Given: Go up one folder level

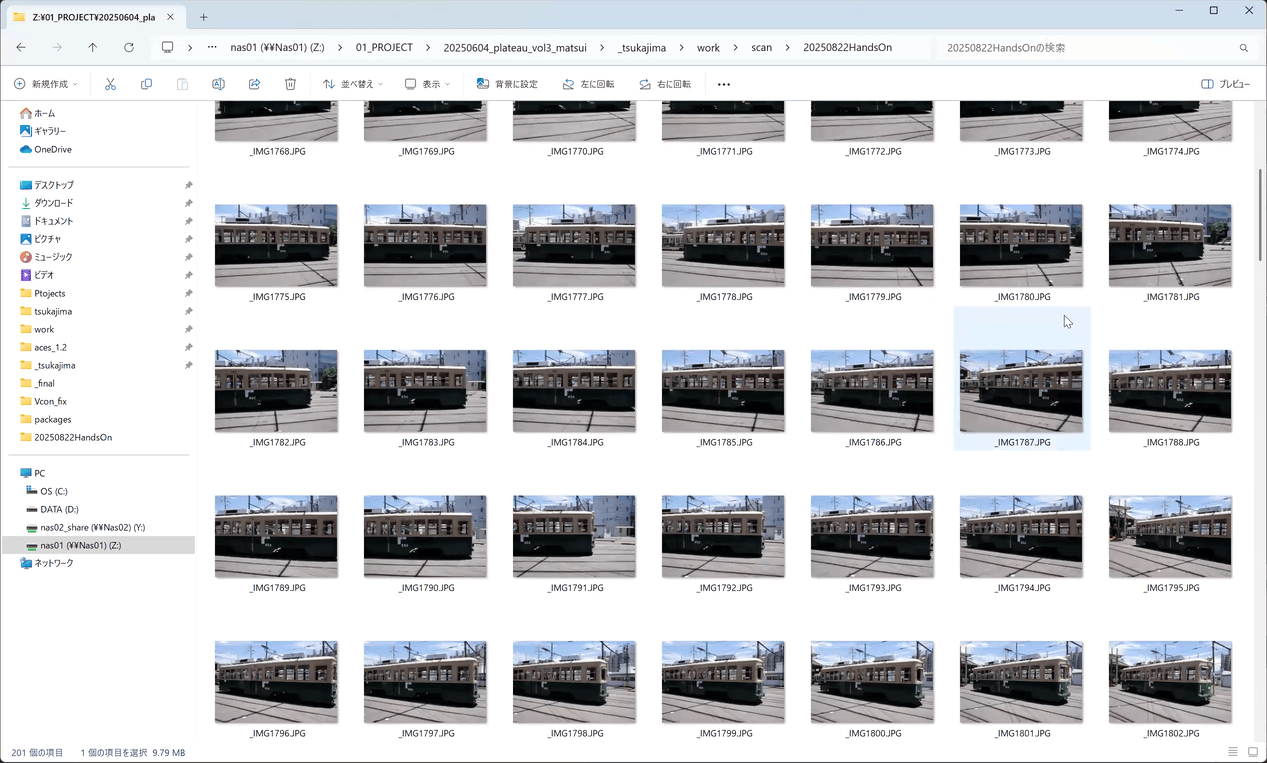Looking at the screenshot, I should point(93,47).
